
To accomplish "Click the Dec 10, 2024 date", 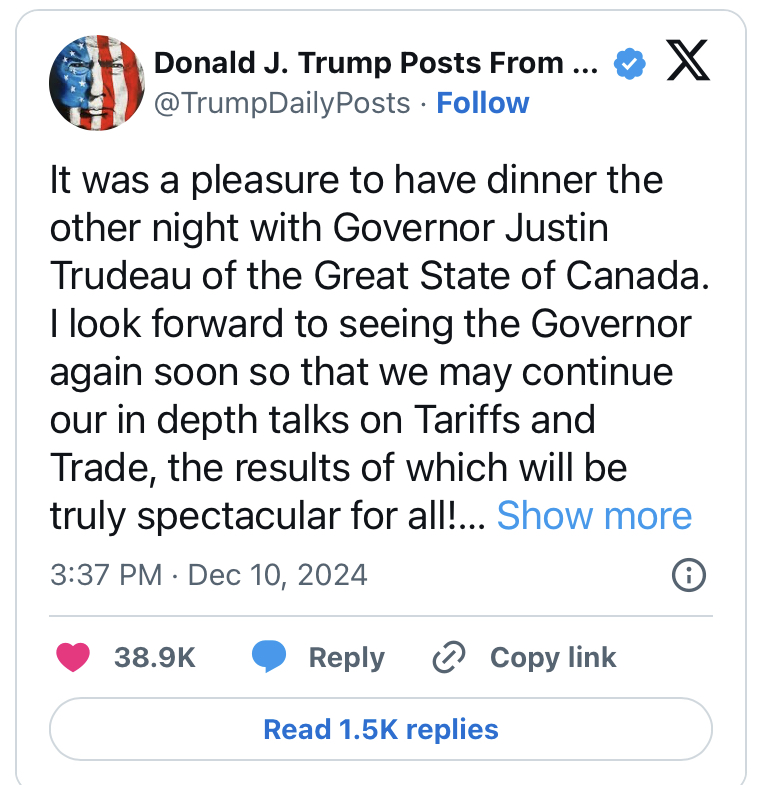I will (x=277, y=575).
